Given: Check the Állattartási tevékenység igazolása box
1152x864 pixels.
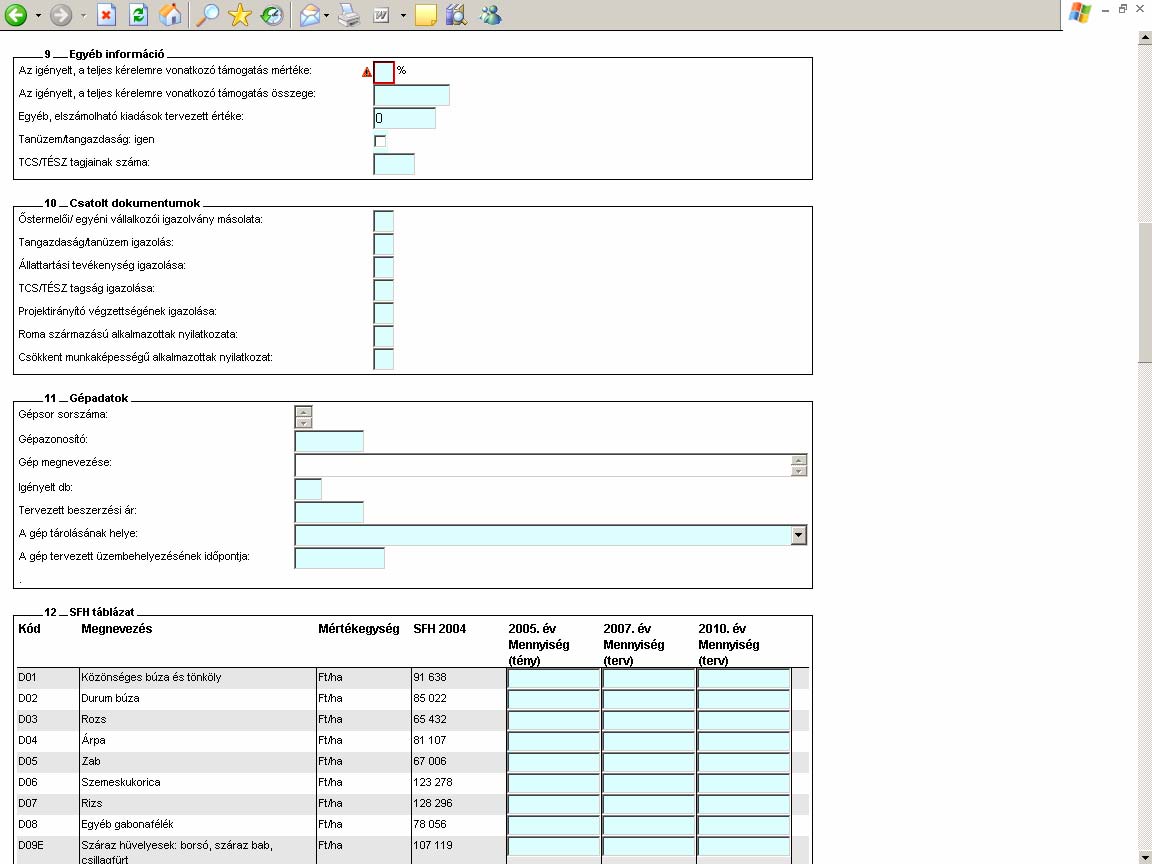Looking at the screenshot, I should coord(384,267).
